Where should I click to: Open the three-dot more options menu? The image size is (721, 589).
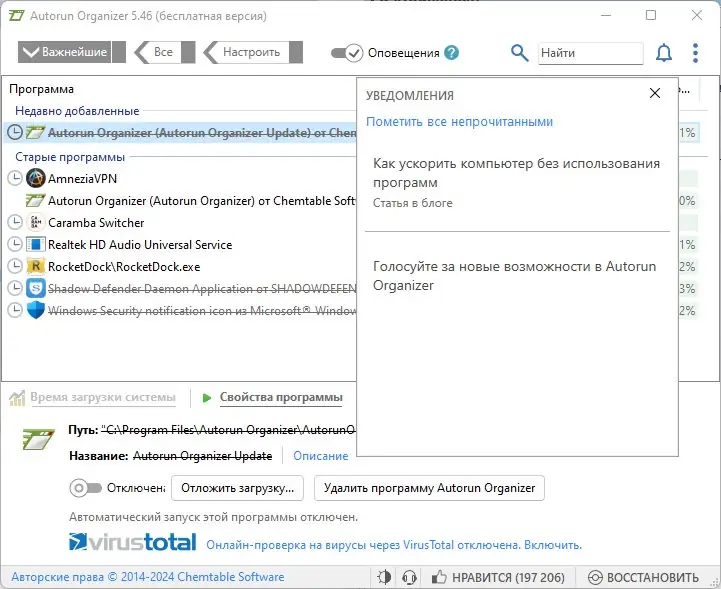tap(695, 53)
